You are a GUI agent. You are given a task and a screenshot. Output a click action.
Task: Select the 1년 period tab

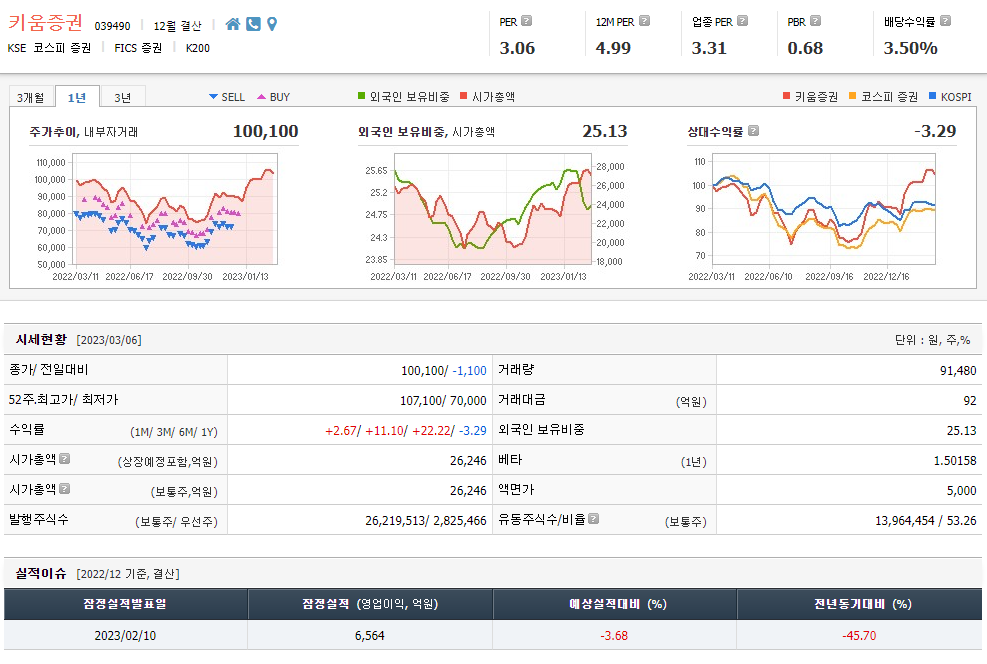pyautogui.click(x=77, y=97)
